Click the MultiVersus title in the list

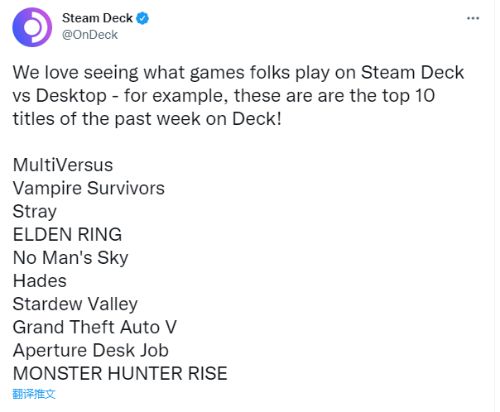(x=63, y=165)
